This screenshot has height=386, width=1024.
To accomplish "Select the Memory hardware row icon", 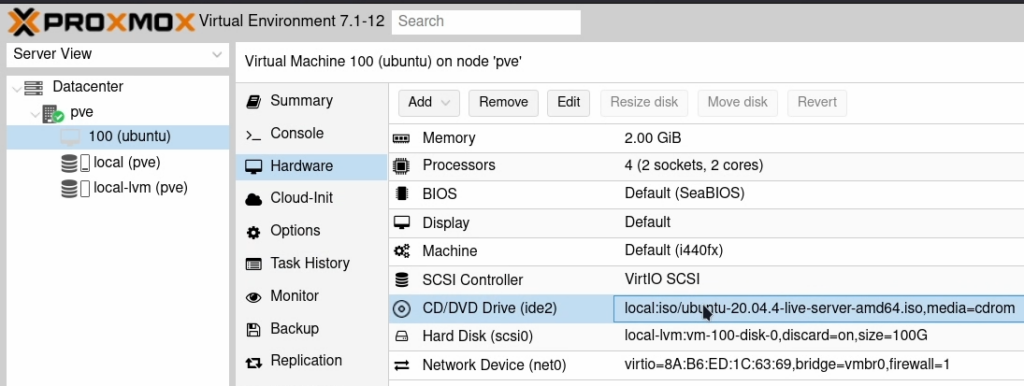I will (401, 138).
